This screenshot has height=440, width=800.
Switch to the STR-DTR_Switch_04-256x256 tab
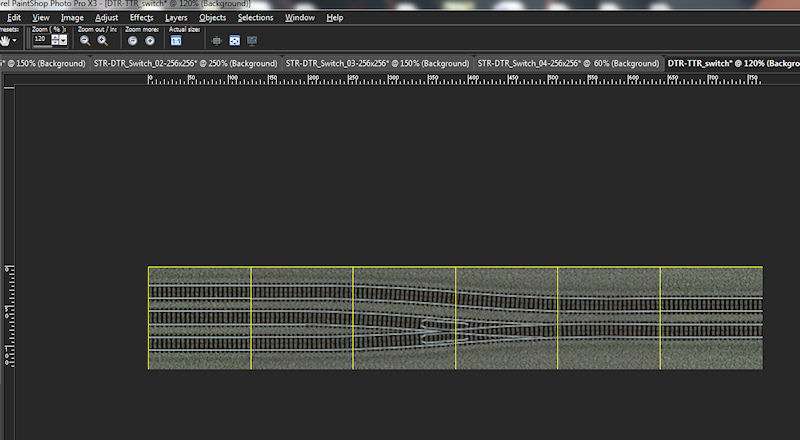tap(567, 63)
